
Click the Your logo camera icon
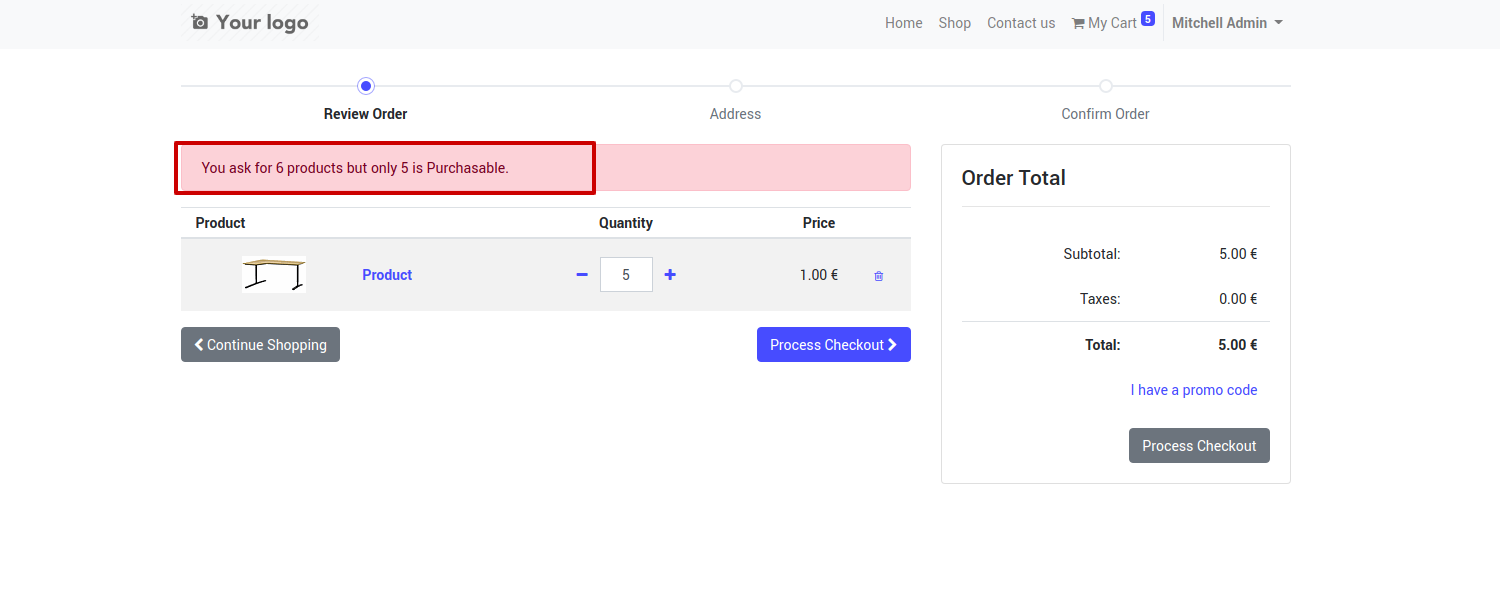pos(199,22)
